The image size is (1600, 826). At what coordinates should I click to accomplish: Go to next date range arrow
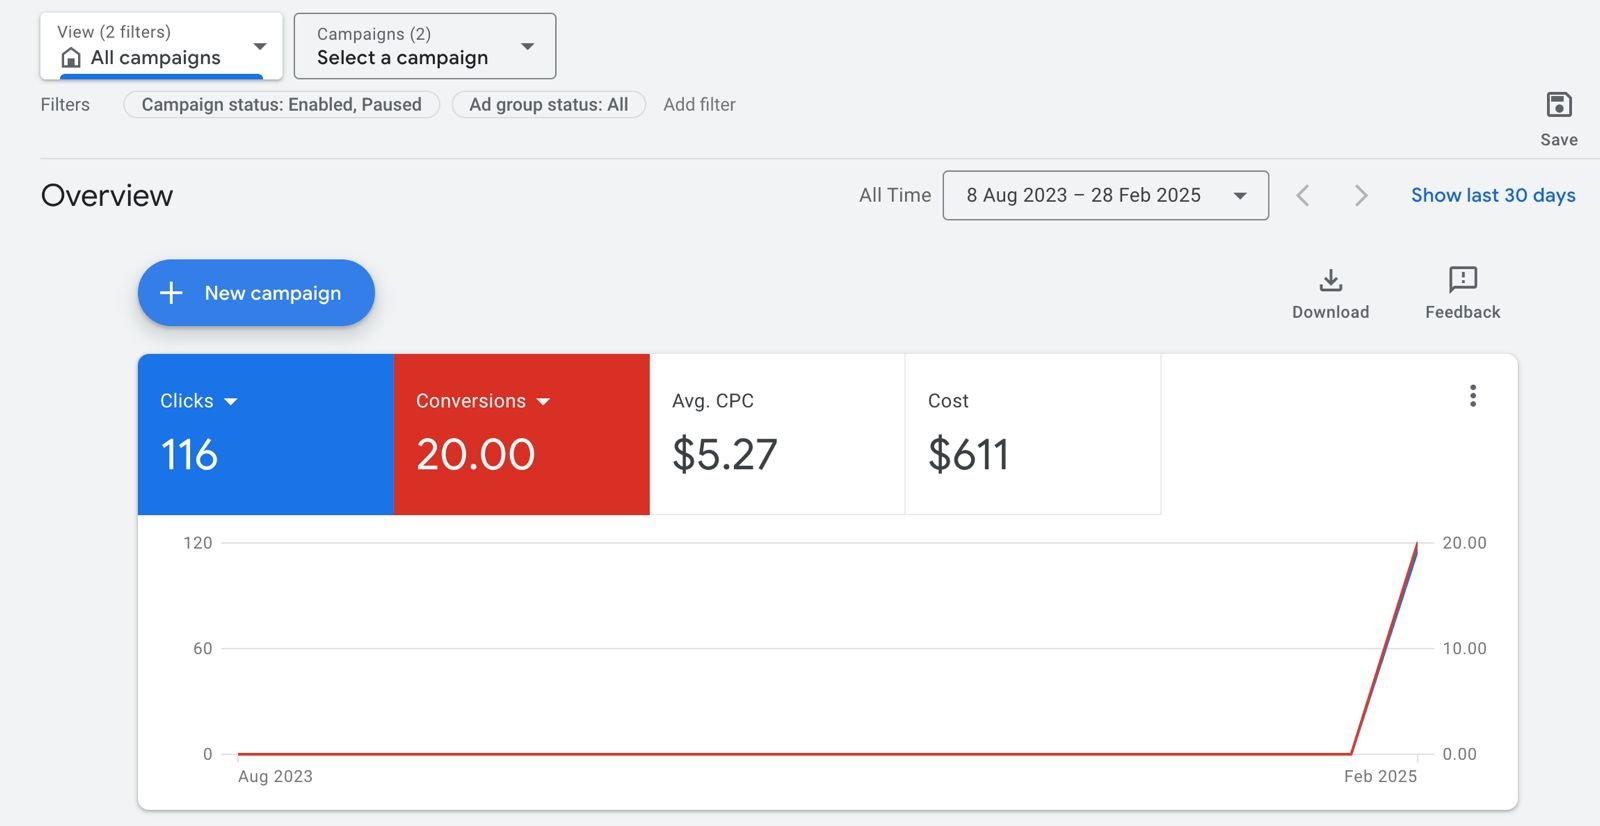pos(1360,196)
